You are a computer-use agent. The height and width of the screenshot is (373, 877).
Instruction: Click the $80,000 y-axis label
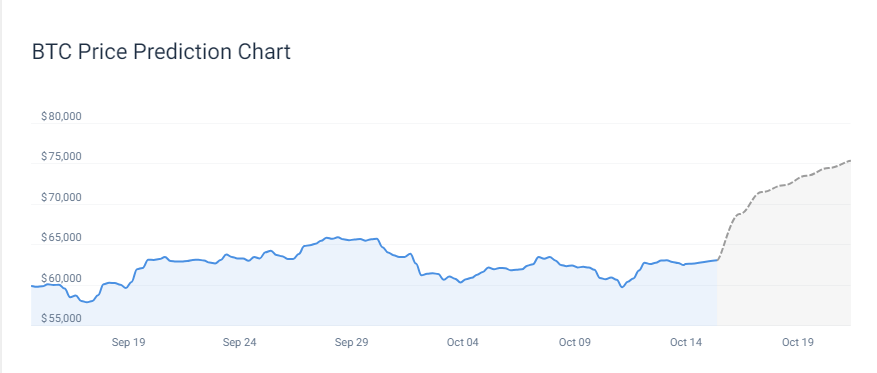pyautogui.click(x=62, y=117)
